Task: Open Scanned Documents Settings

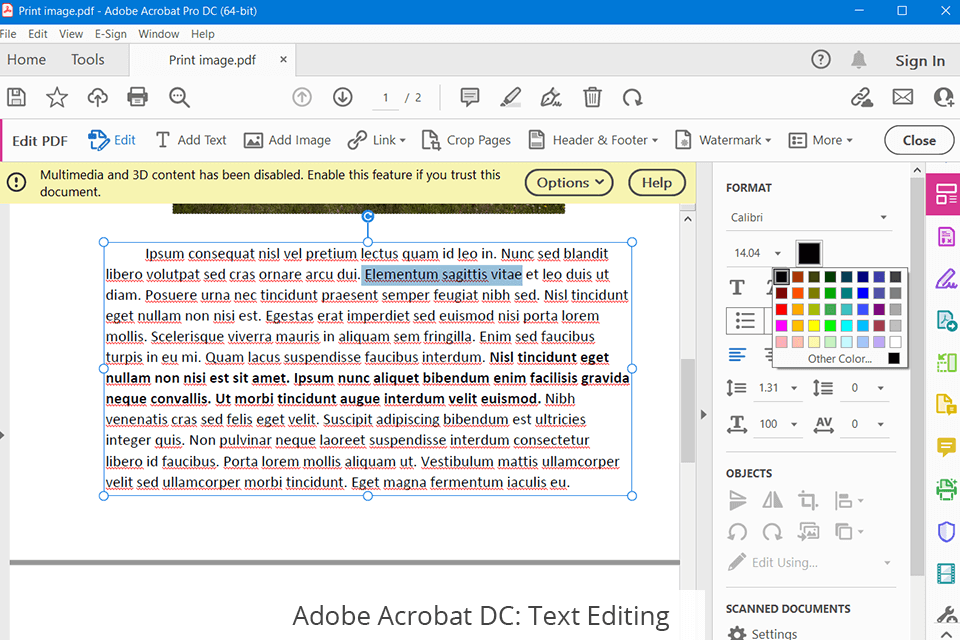Action: [x=763, y=633]
